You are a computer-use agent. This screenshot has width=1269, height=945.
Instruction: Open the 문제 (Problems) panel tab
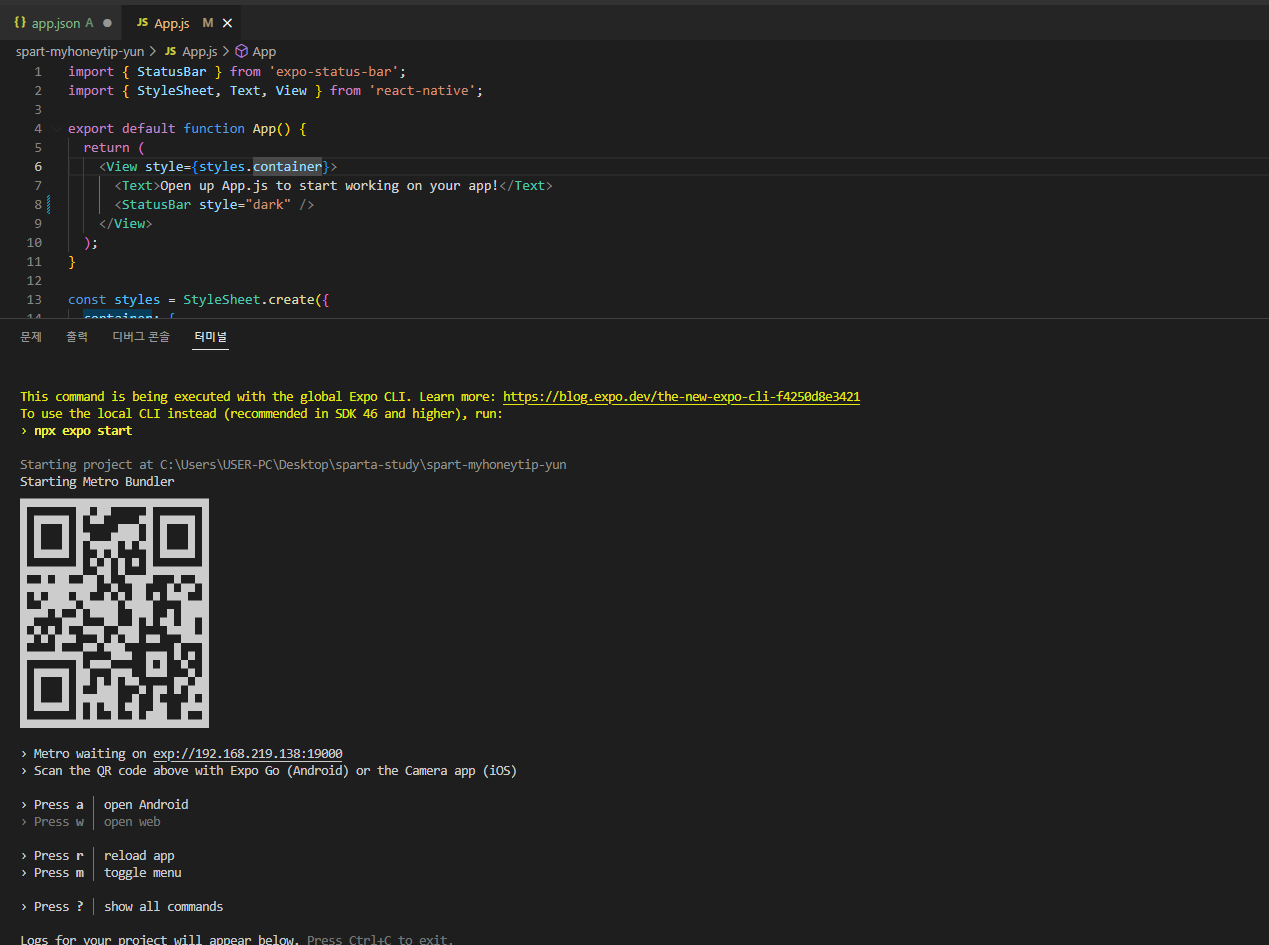pos(31,337)
